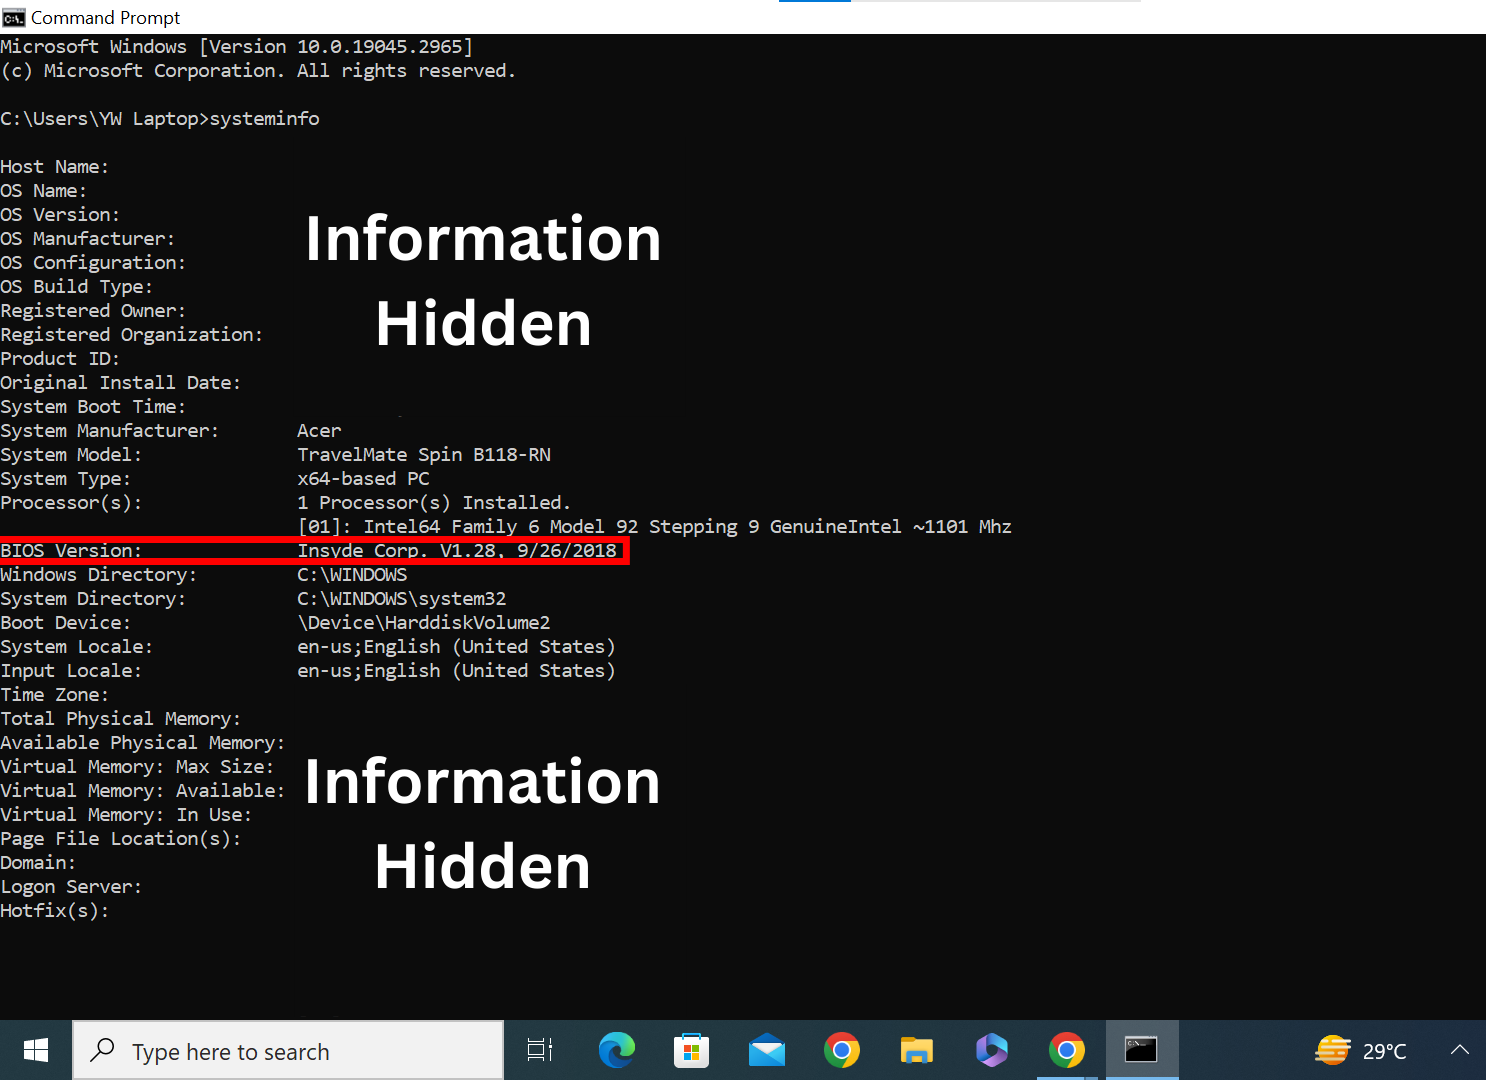1486x1080 pixels.
Task: Open the Microsoft 365 taskbar icon
Action: (x=991, y=1050)
